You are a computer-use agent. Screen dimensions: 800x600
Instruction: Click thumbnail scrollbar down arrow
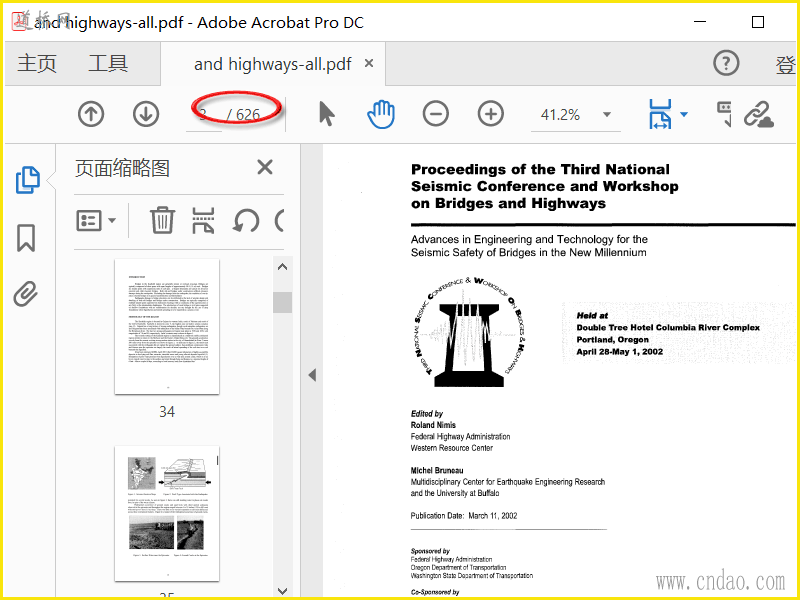coord(283,590)
